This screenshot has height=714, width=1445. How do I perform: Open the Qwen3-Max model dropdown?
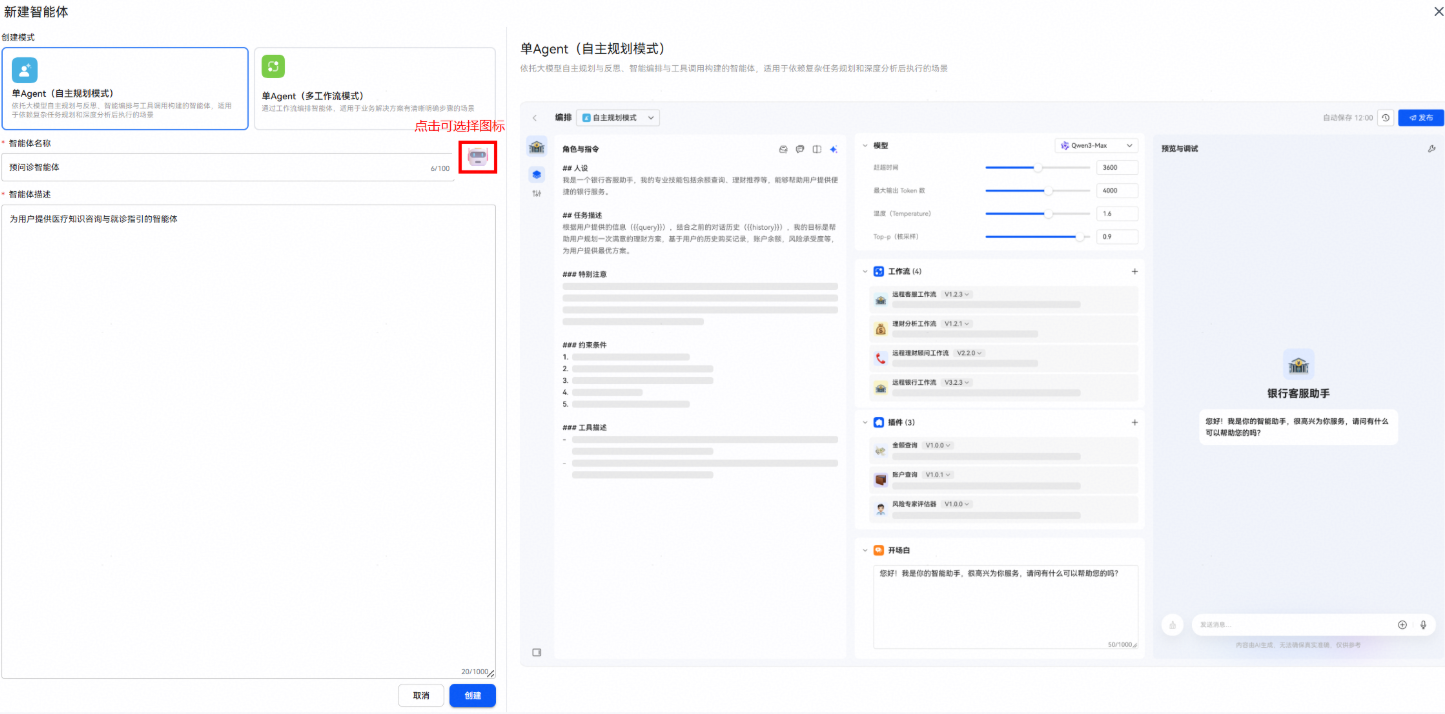(x=1096, y=145)
